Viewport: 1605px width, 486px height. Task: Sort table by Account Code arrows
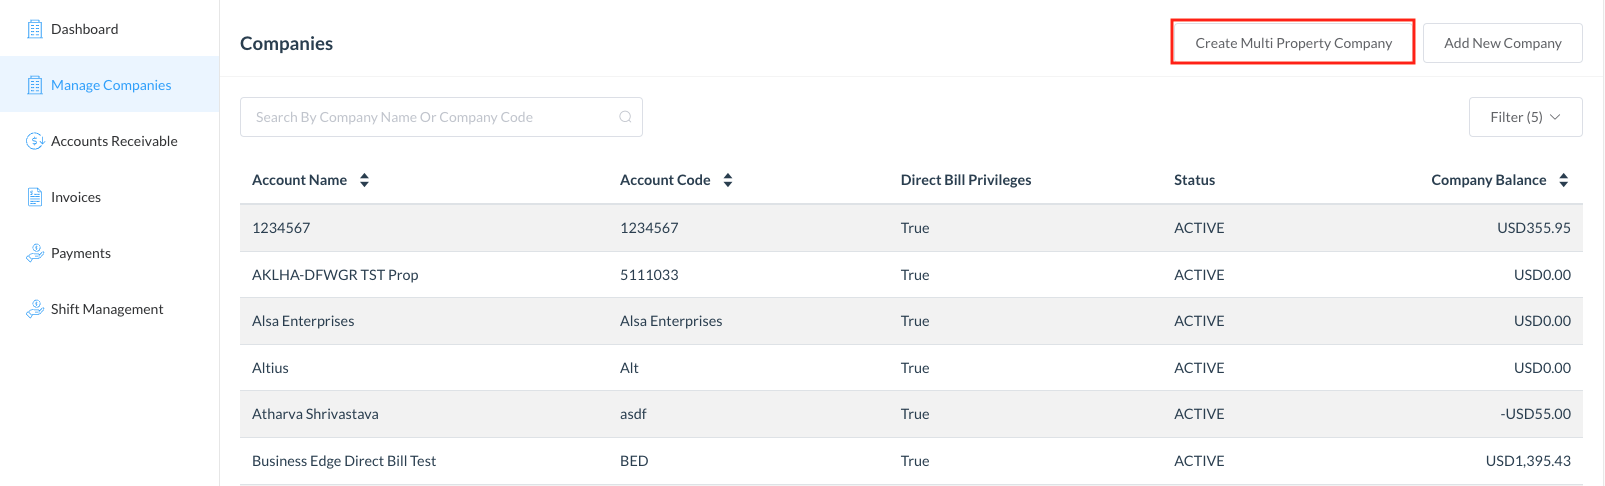point(728,180)
